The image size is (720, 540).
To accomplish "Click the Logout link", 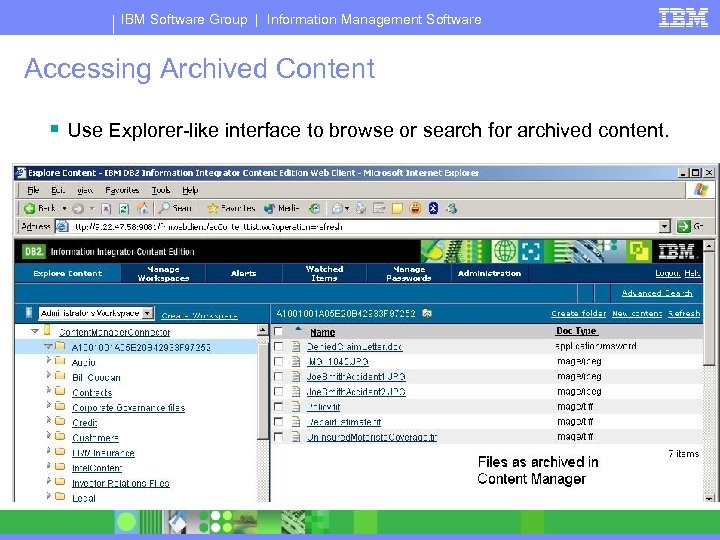I will 668,274.
